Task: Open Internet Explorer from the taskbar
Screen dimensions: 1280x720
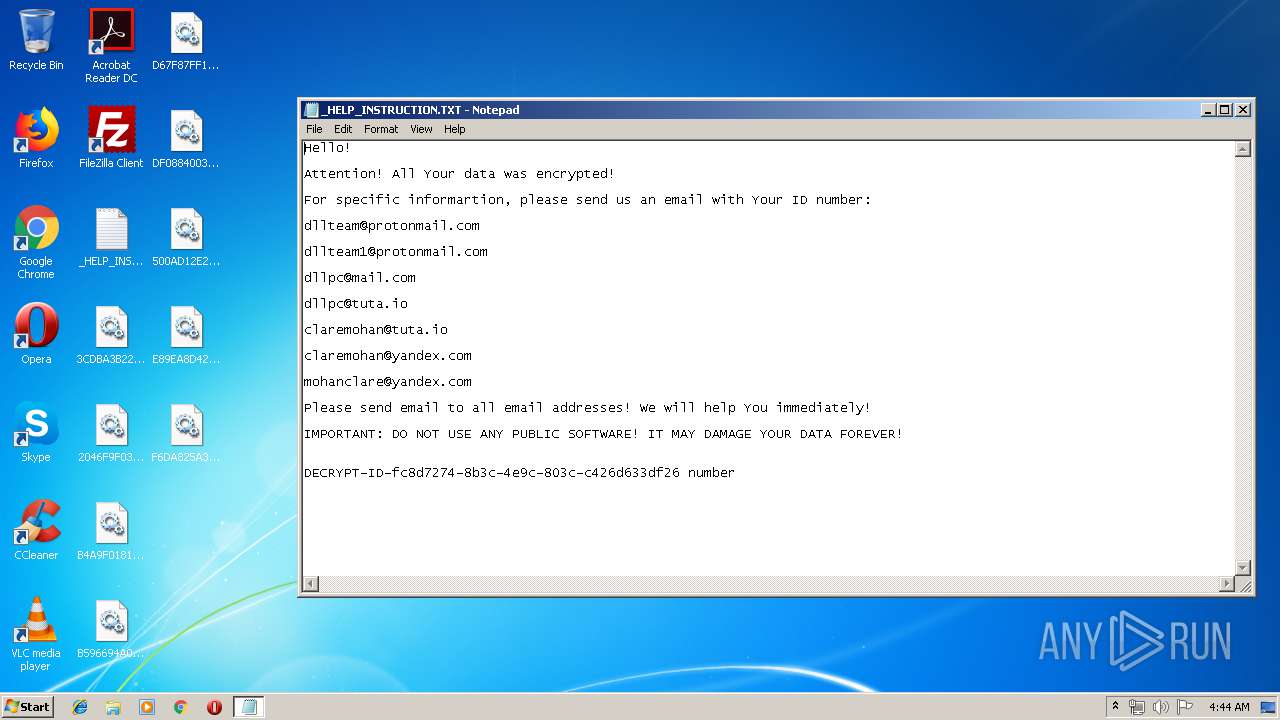Action: click(80, 707)
